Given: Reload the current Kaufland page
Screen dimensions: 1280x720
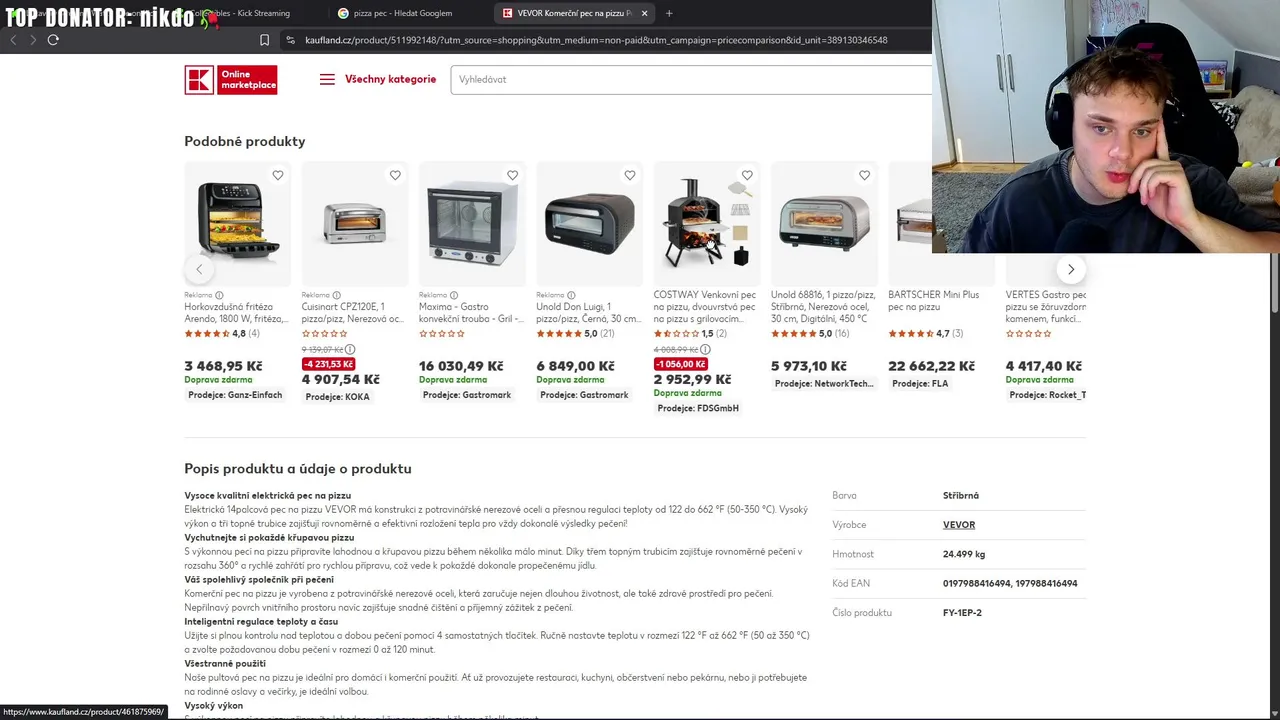Looking at the screenshot, I should coord(53,40).
